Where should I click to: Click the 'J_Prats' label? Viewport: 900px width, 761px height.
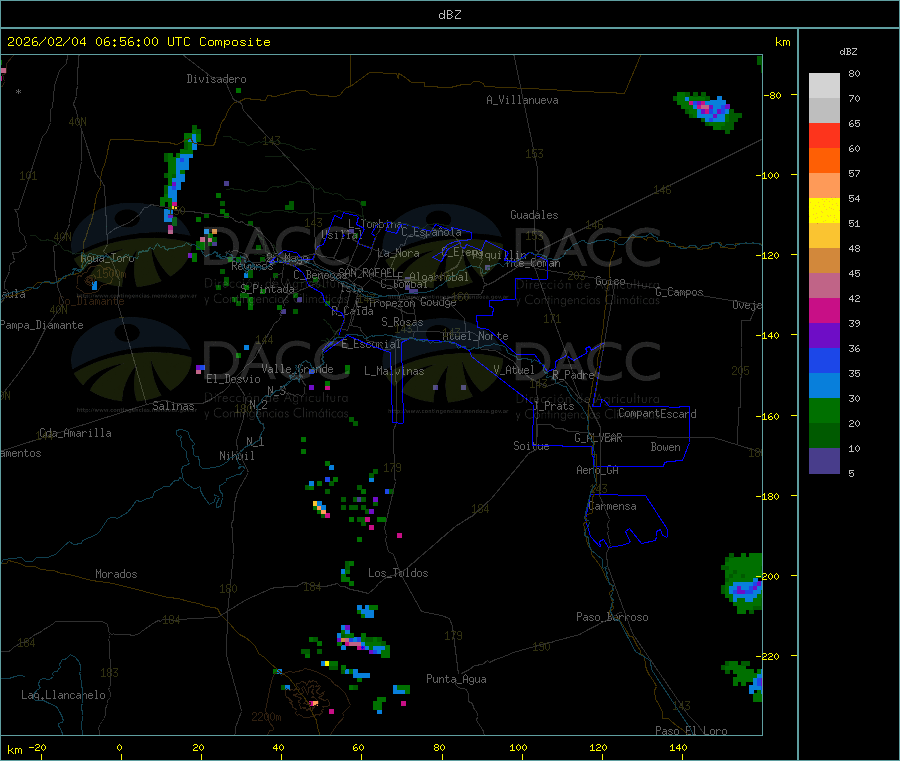553,406
